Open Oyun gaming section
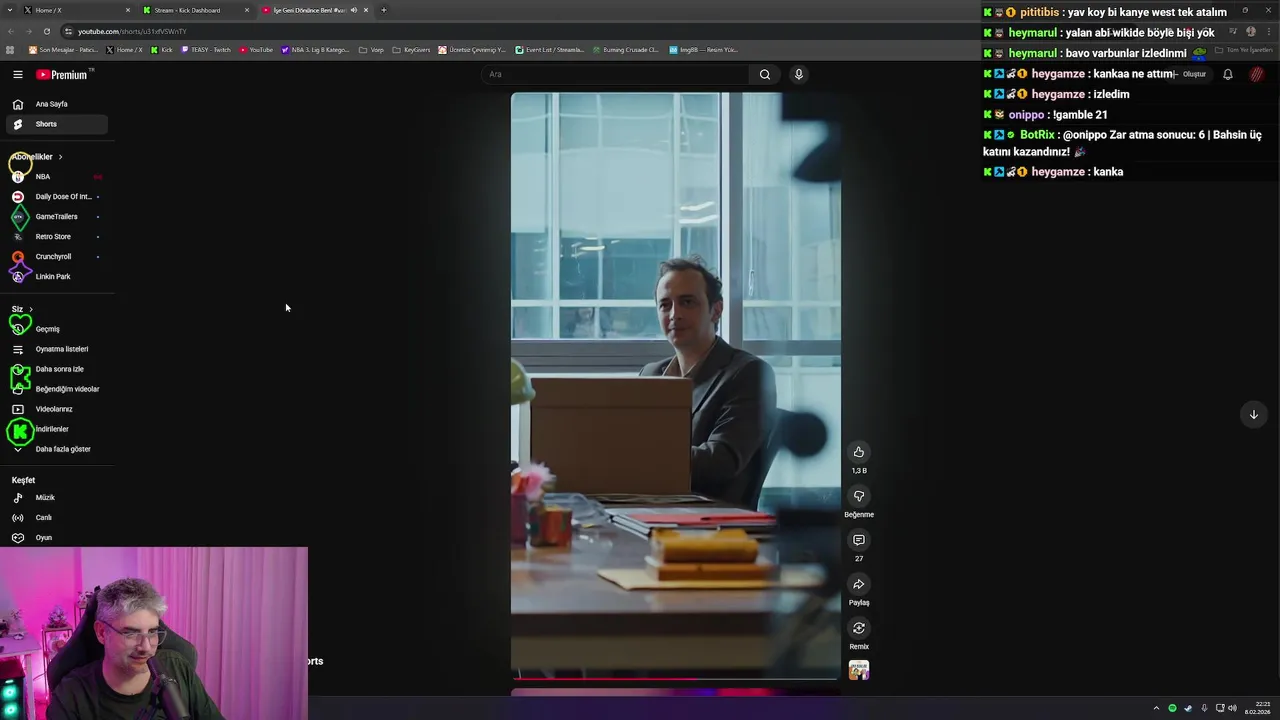This screenshot has height=720, width=1280. pos(56,538)
